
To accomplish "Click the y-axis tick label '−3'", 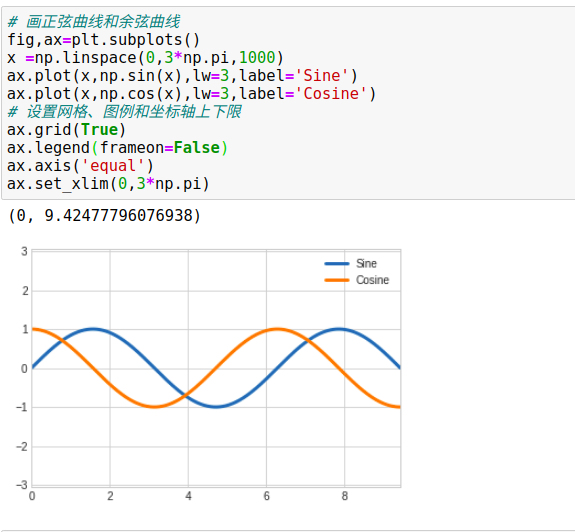I will pos(22,485).
